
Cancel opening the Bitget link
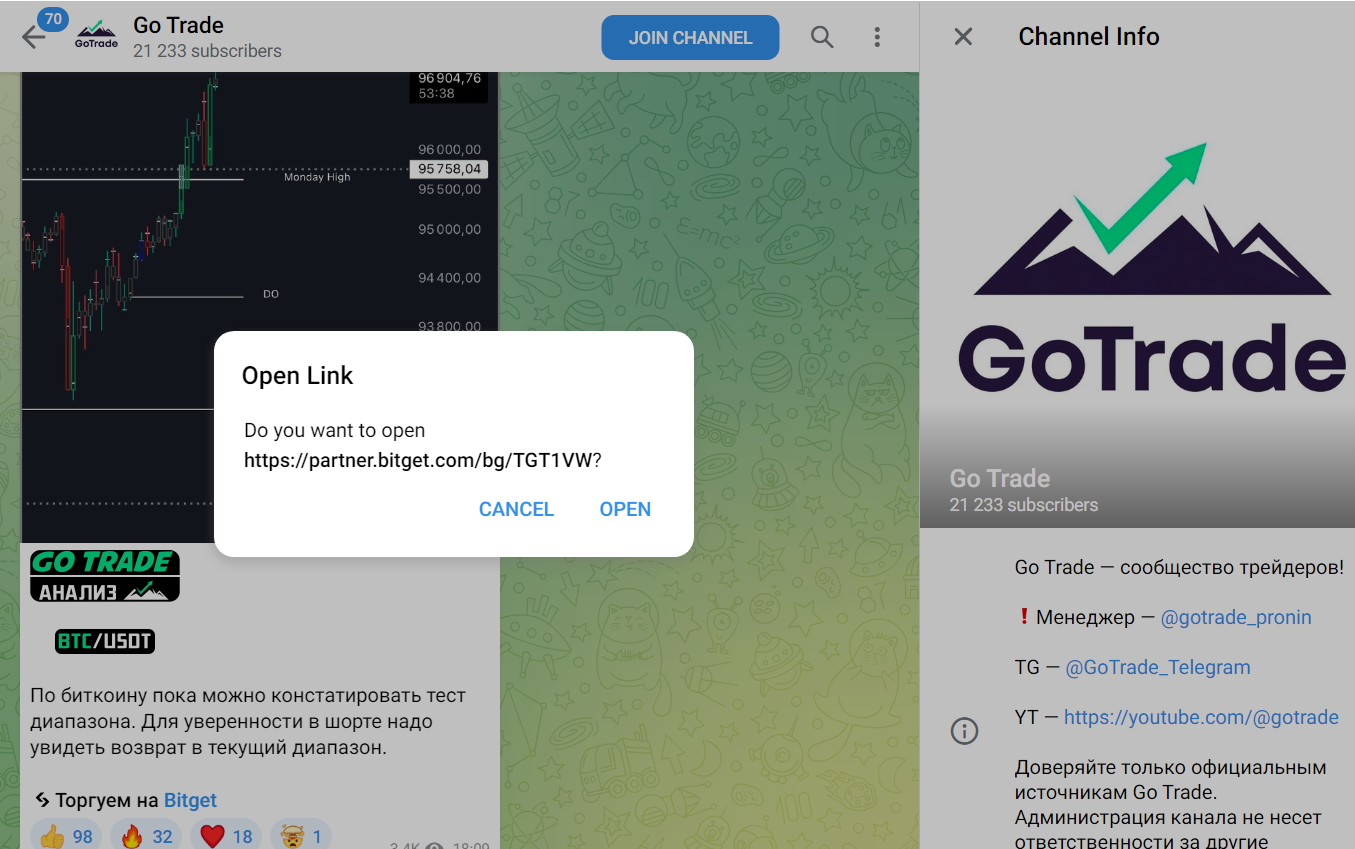(x=516, y=509)
